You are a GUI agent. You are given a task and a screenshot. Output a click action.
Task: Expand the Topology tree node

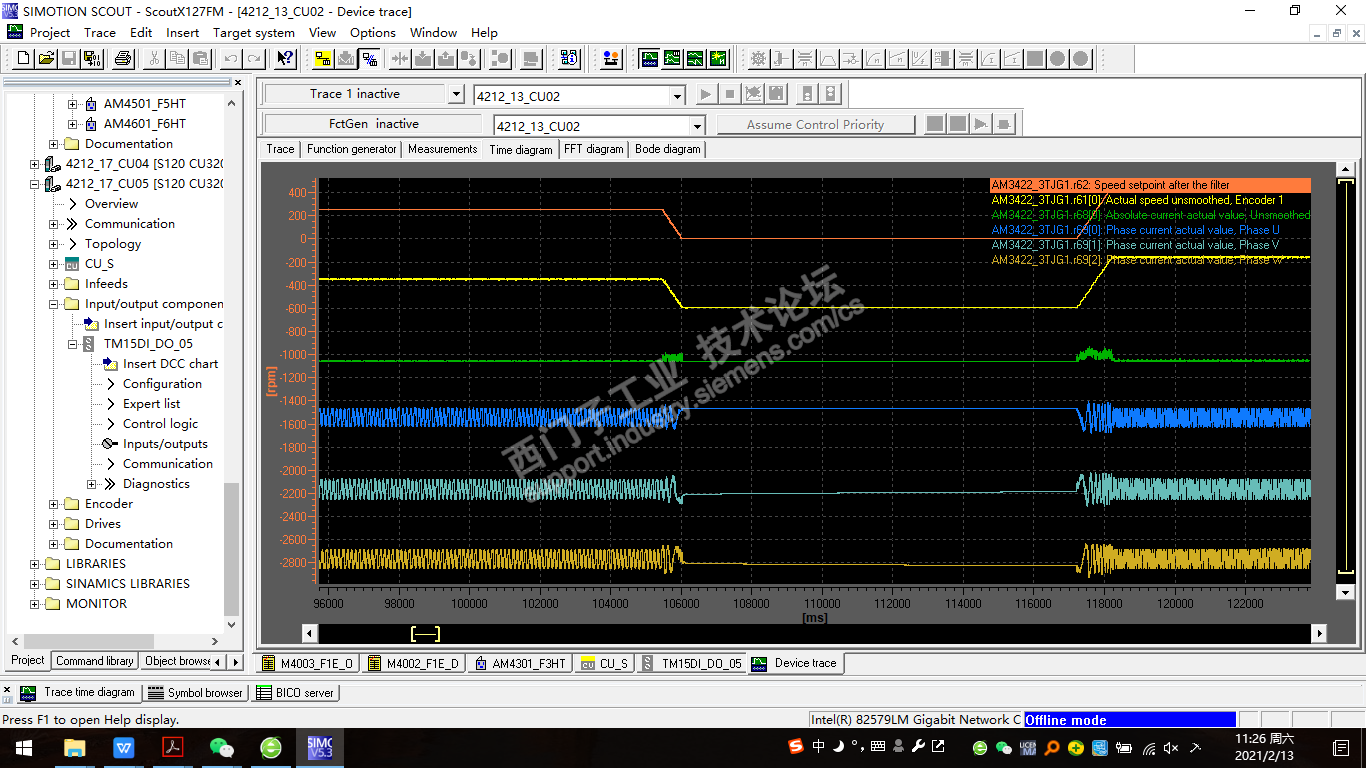[54, 244]
